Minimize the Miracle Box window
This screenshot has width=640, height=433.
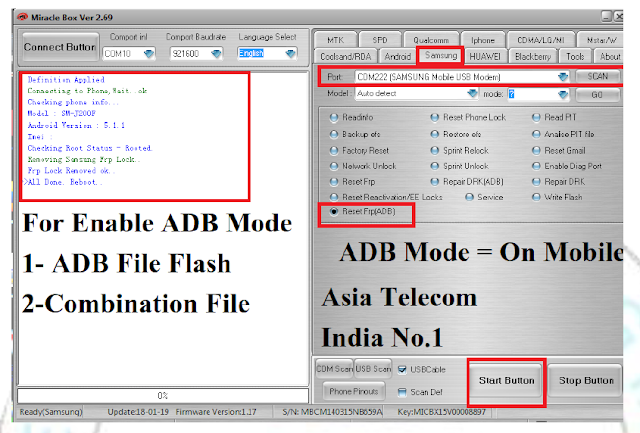click(x=607, y=17)
